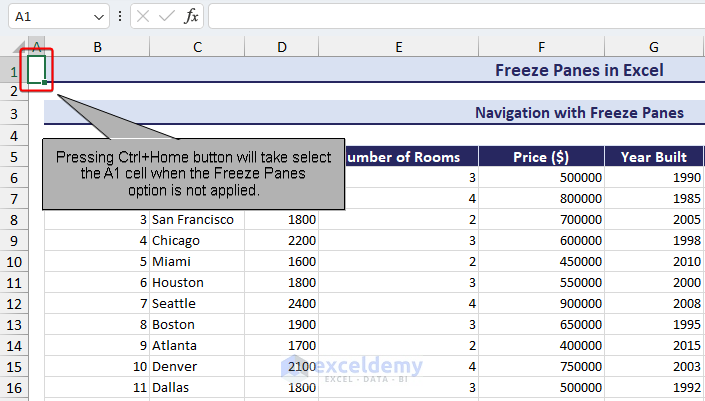Select column D header
705x401 pixels.
coord(282,48)
